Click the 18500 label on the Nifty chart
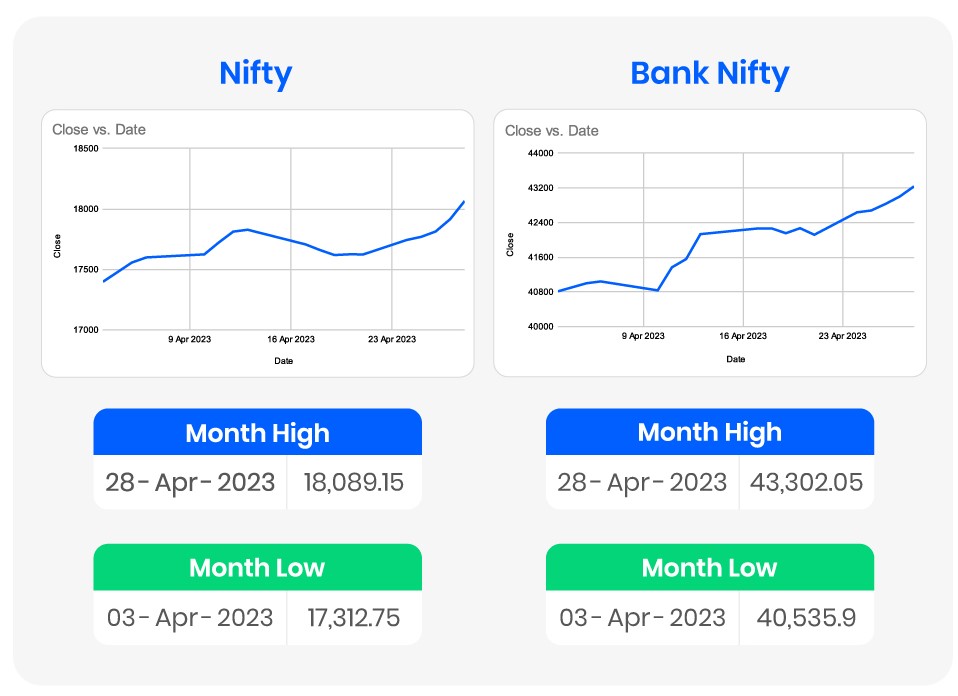Image resolution: width=958 pixels, height=696 pixels. 87,149
